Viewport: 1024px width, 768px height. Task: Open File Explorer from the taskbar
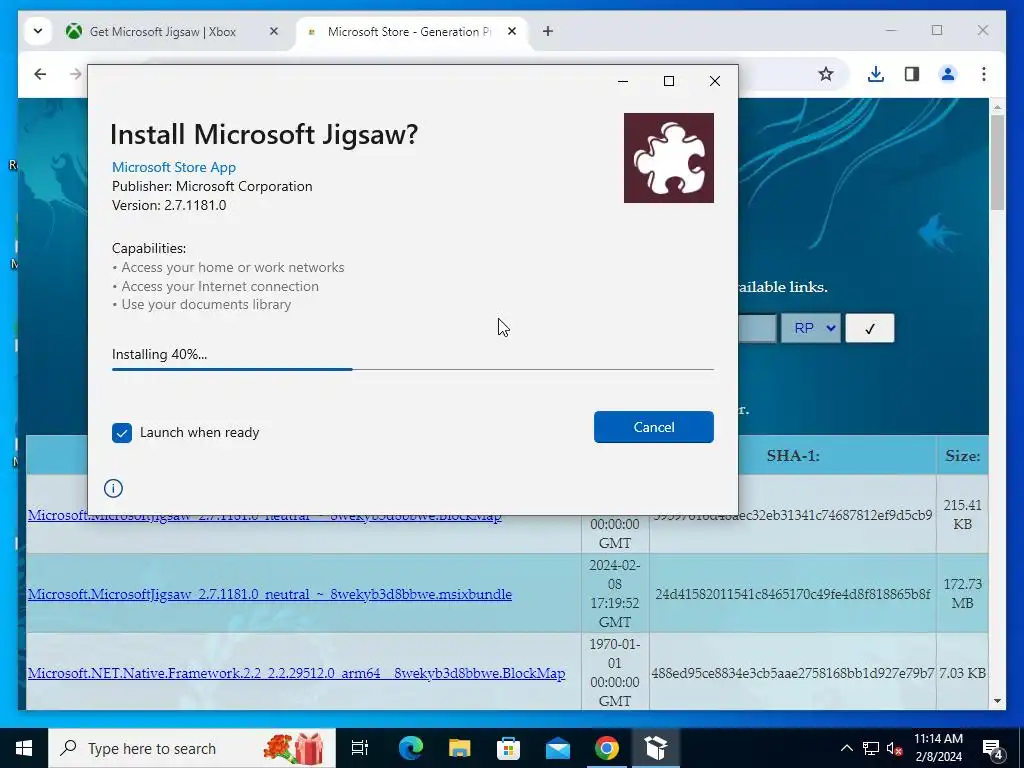click(460, 748)
